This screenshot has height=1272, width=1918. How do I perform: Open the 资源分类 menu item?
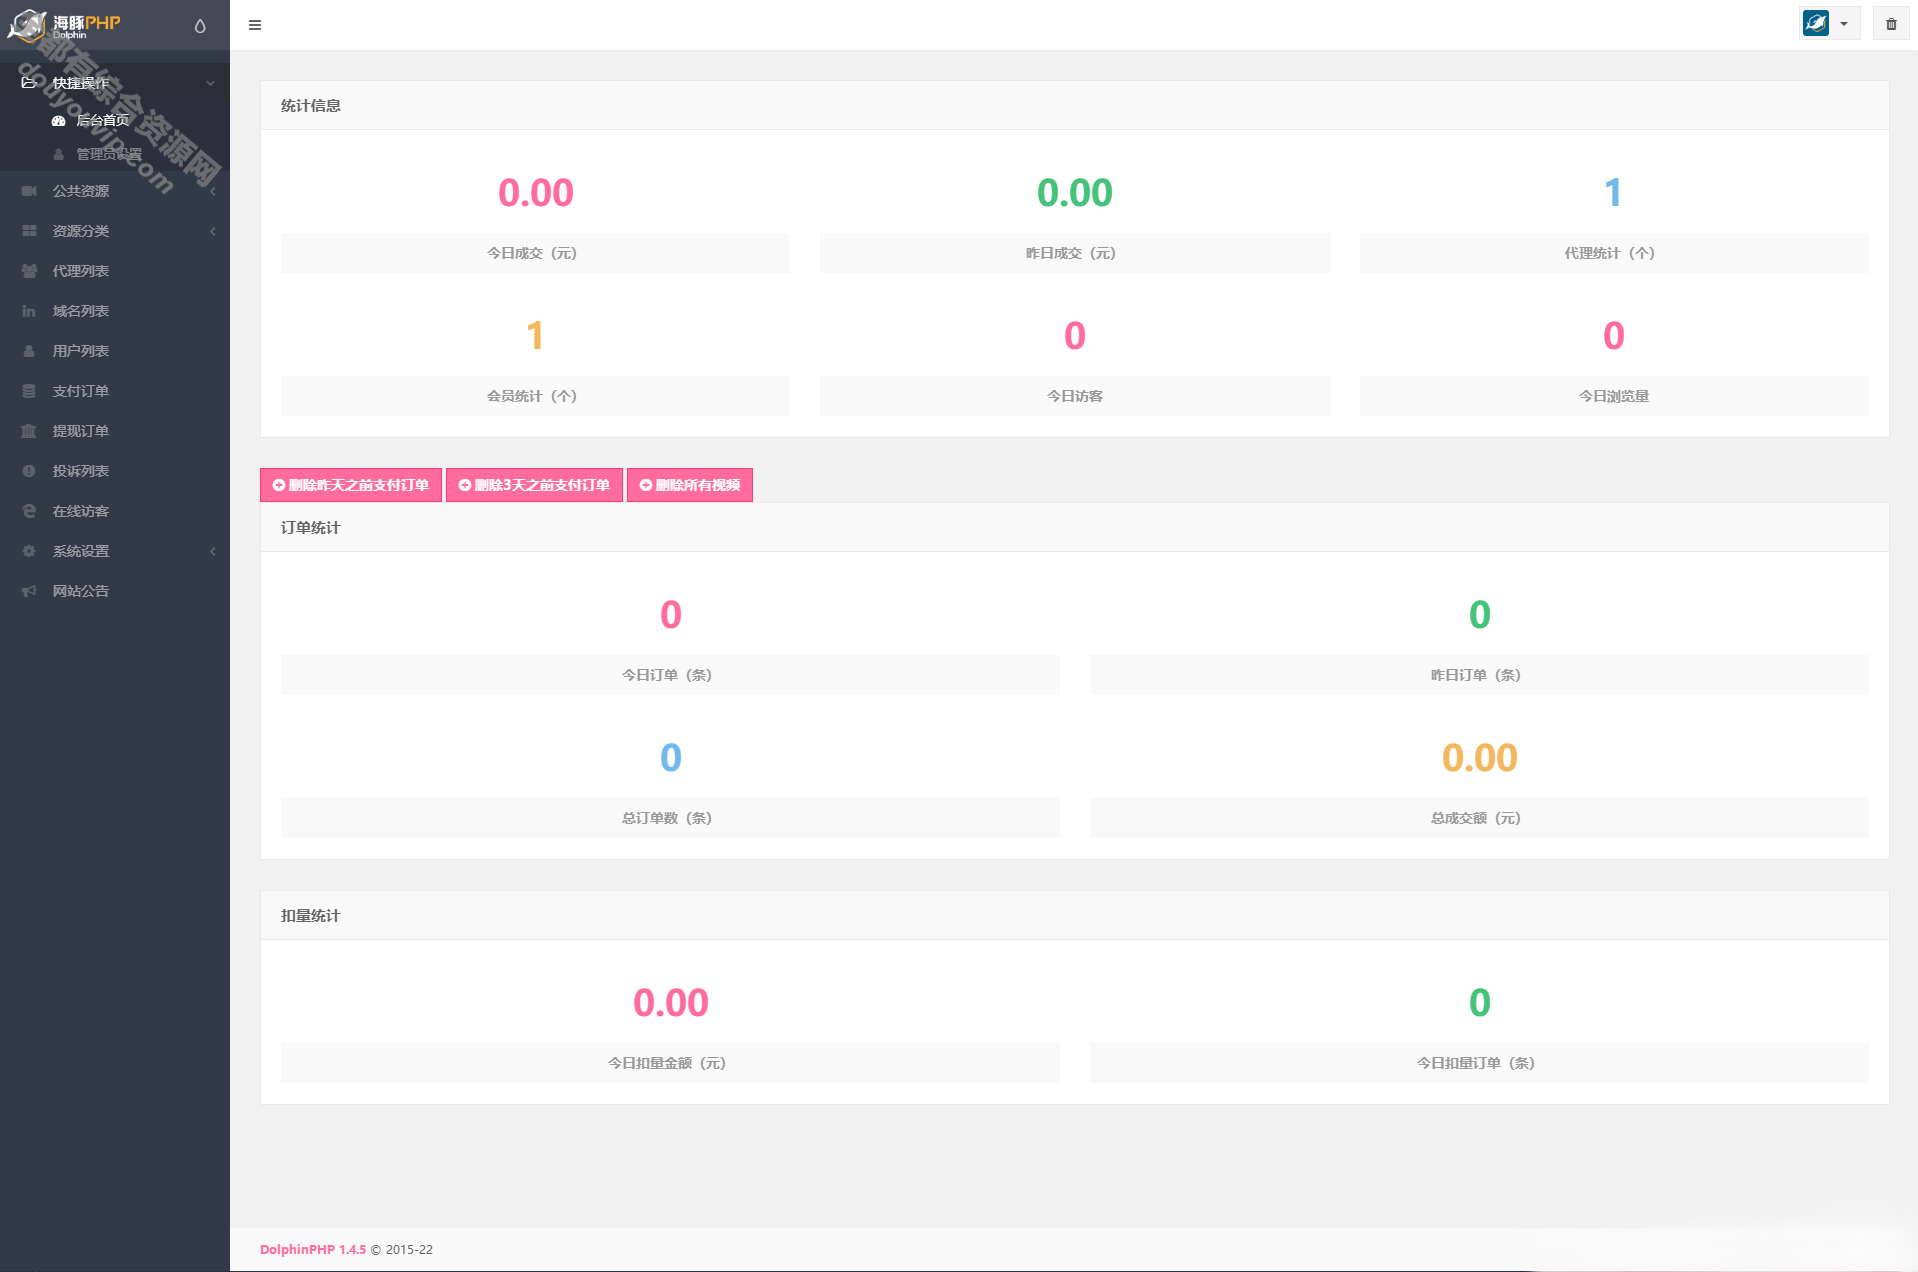81,231
